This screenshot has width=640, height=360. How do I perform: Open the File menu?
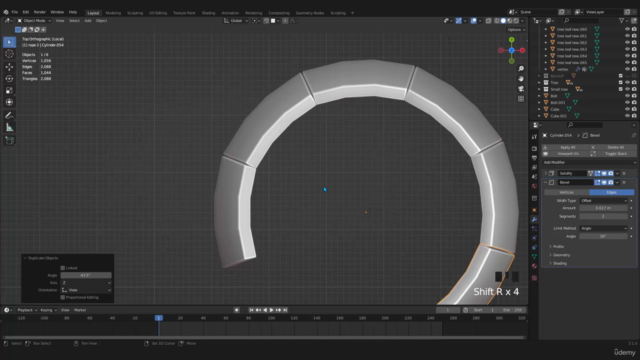(x=15, y=12)
